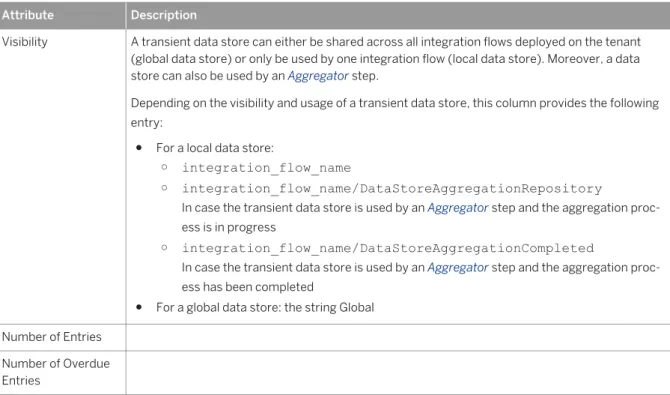Select the line starting 'Depending on the visibility and usage'

(x=395, y=103)
